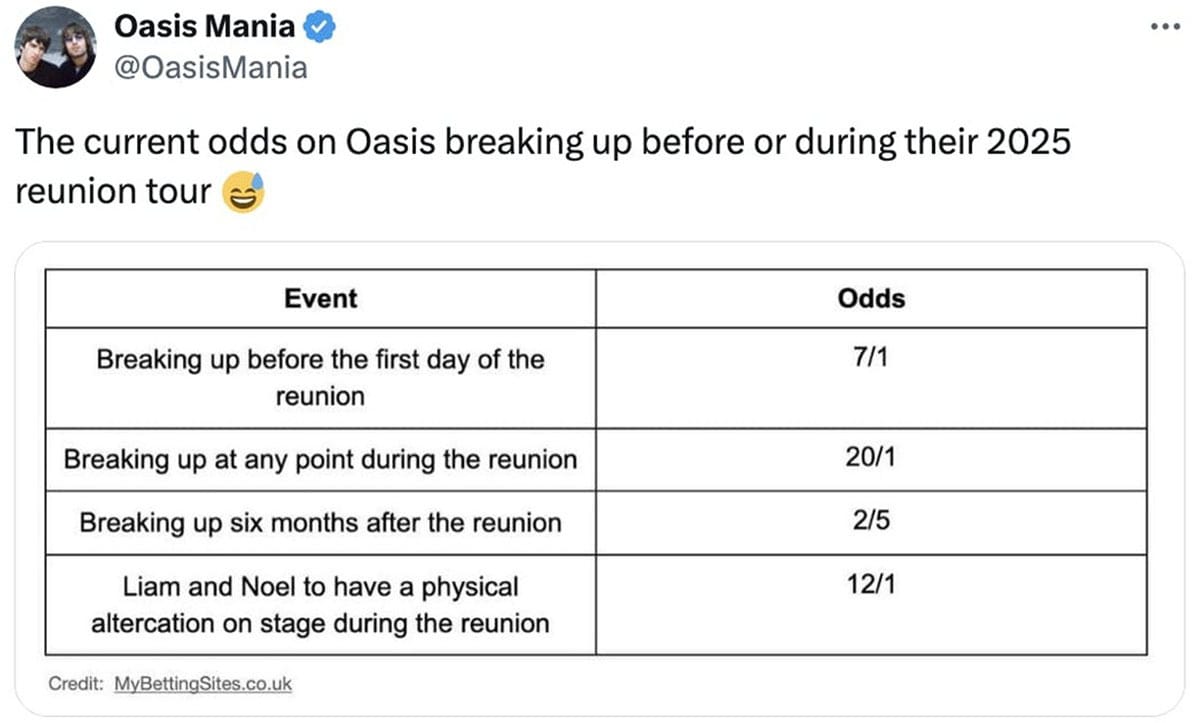Open the Oasis Mania profile avatar
The width and height of the screenshot is (1200, 723).
click(56, 47)
